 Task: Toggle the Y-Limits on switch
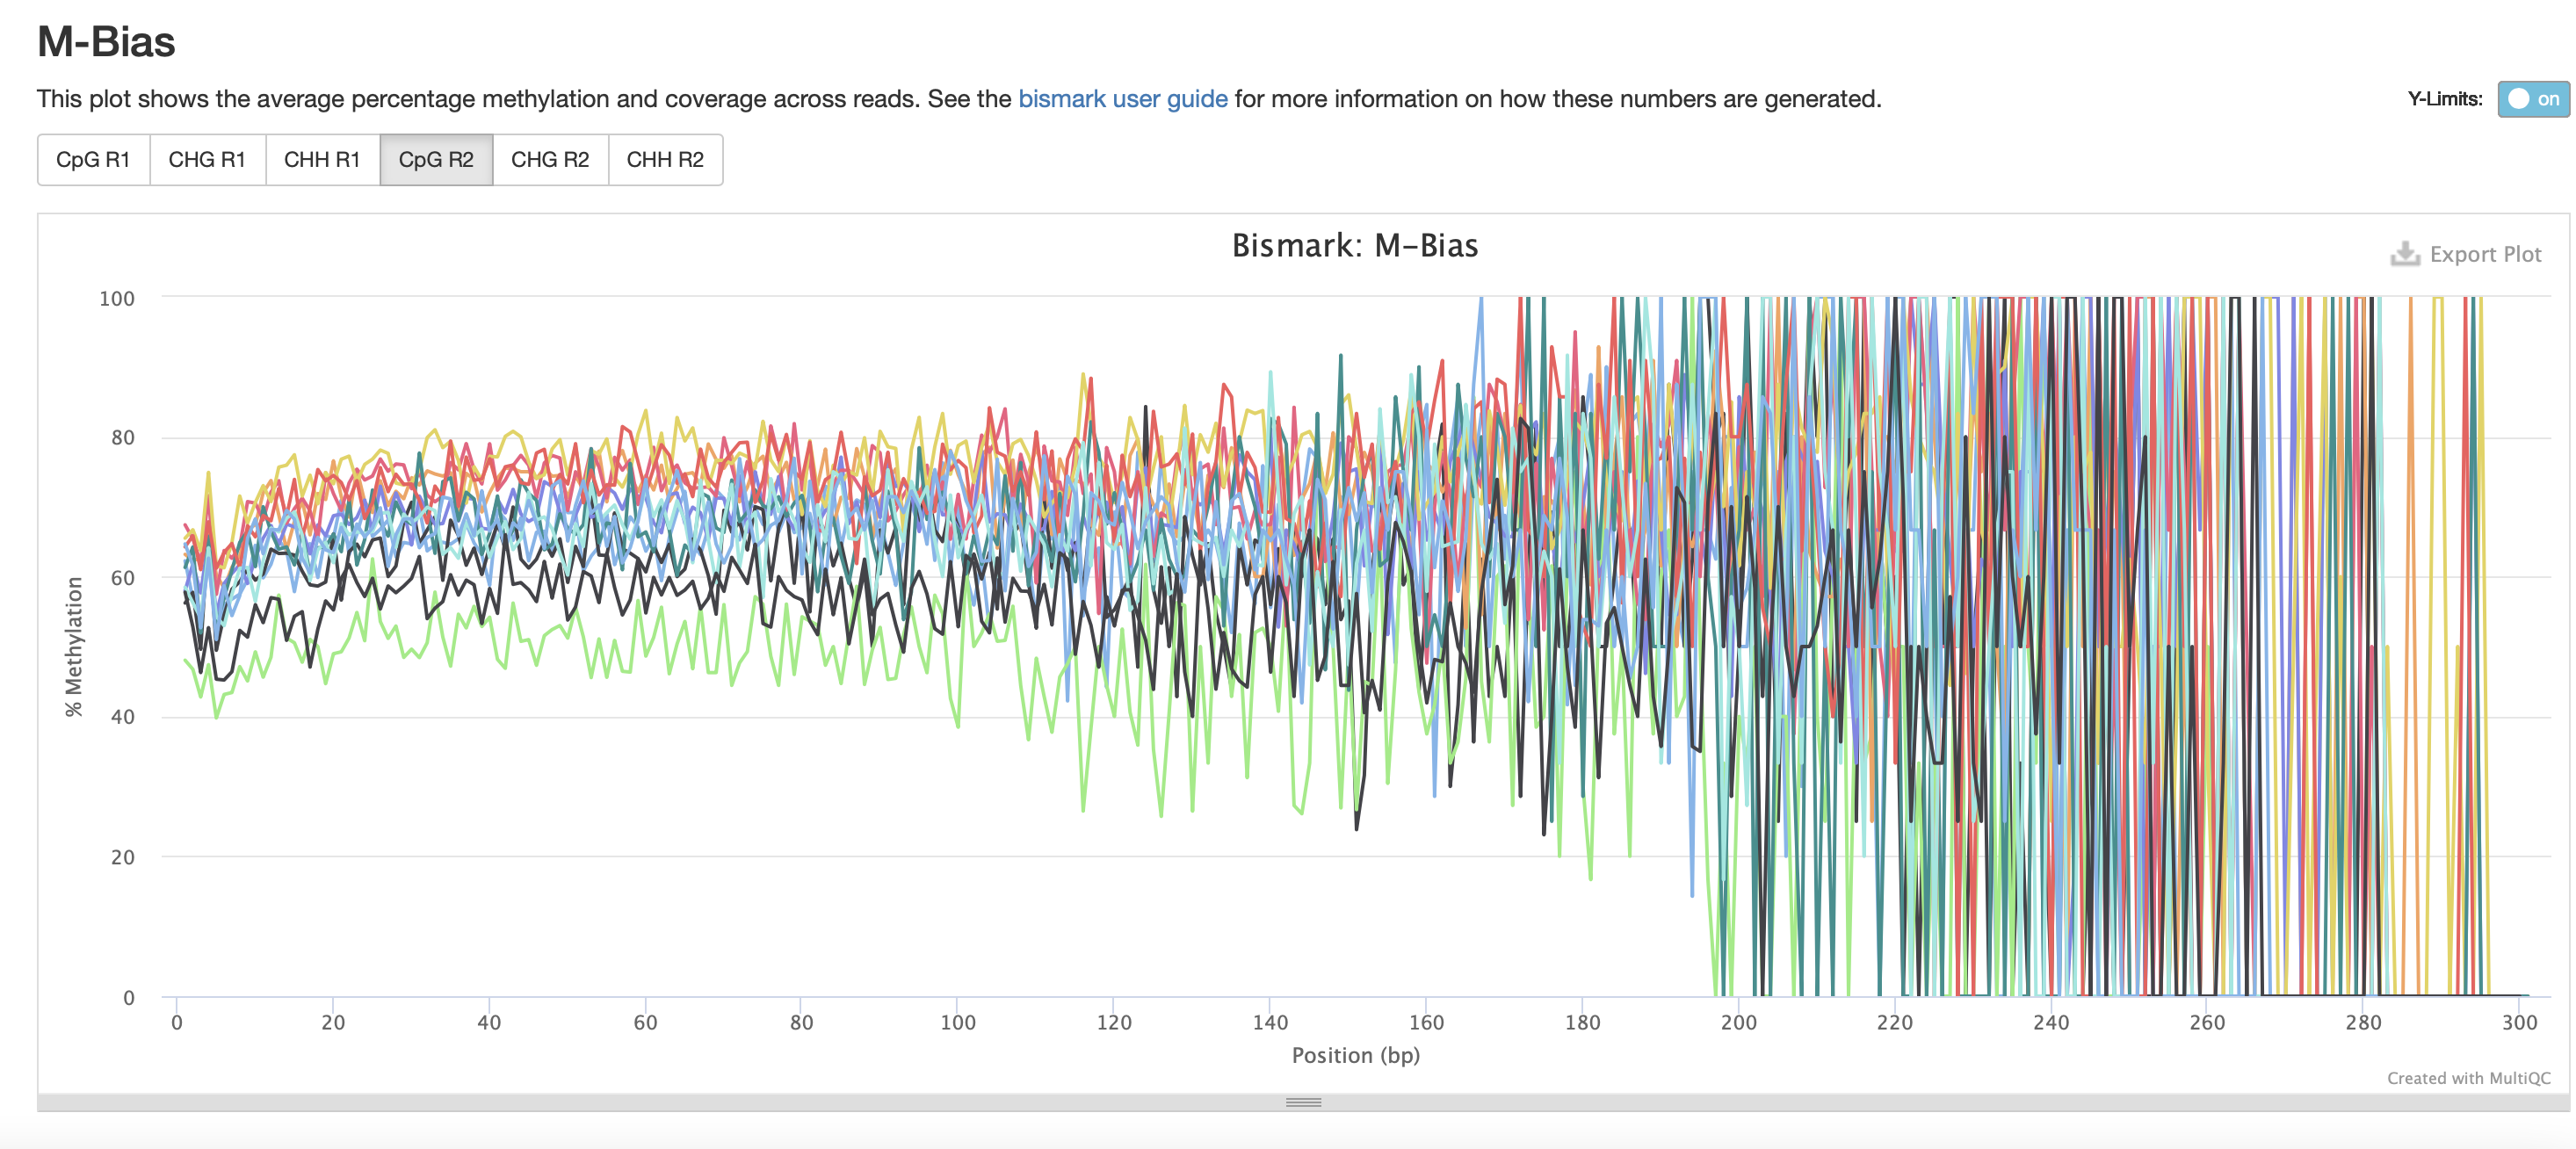[2532, 99]
